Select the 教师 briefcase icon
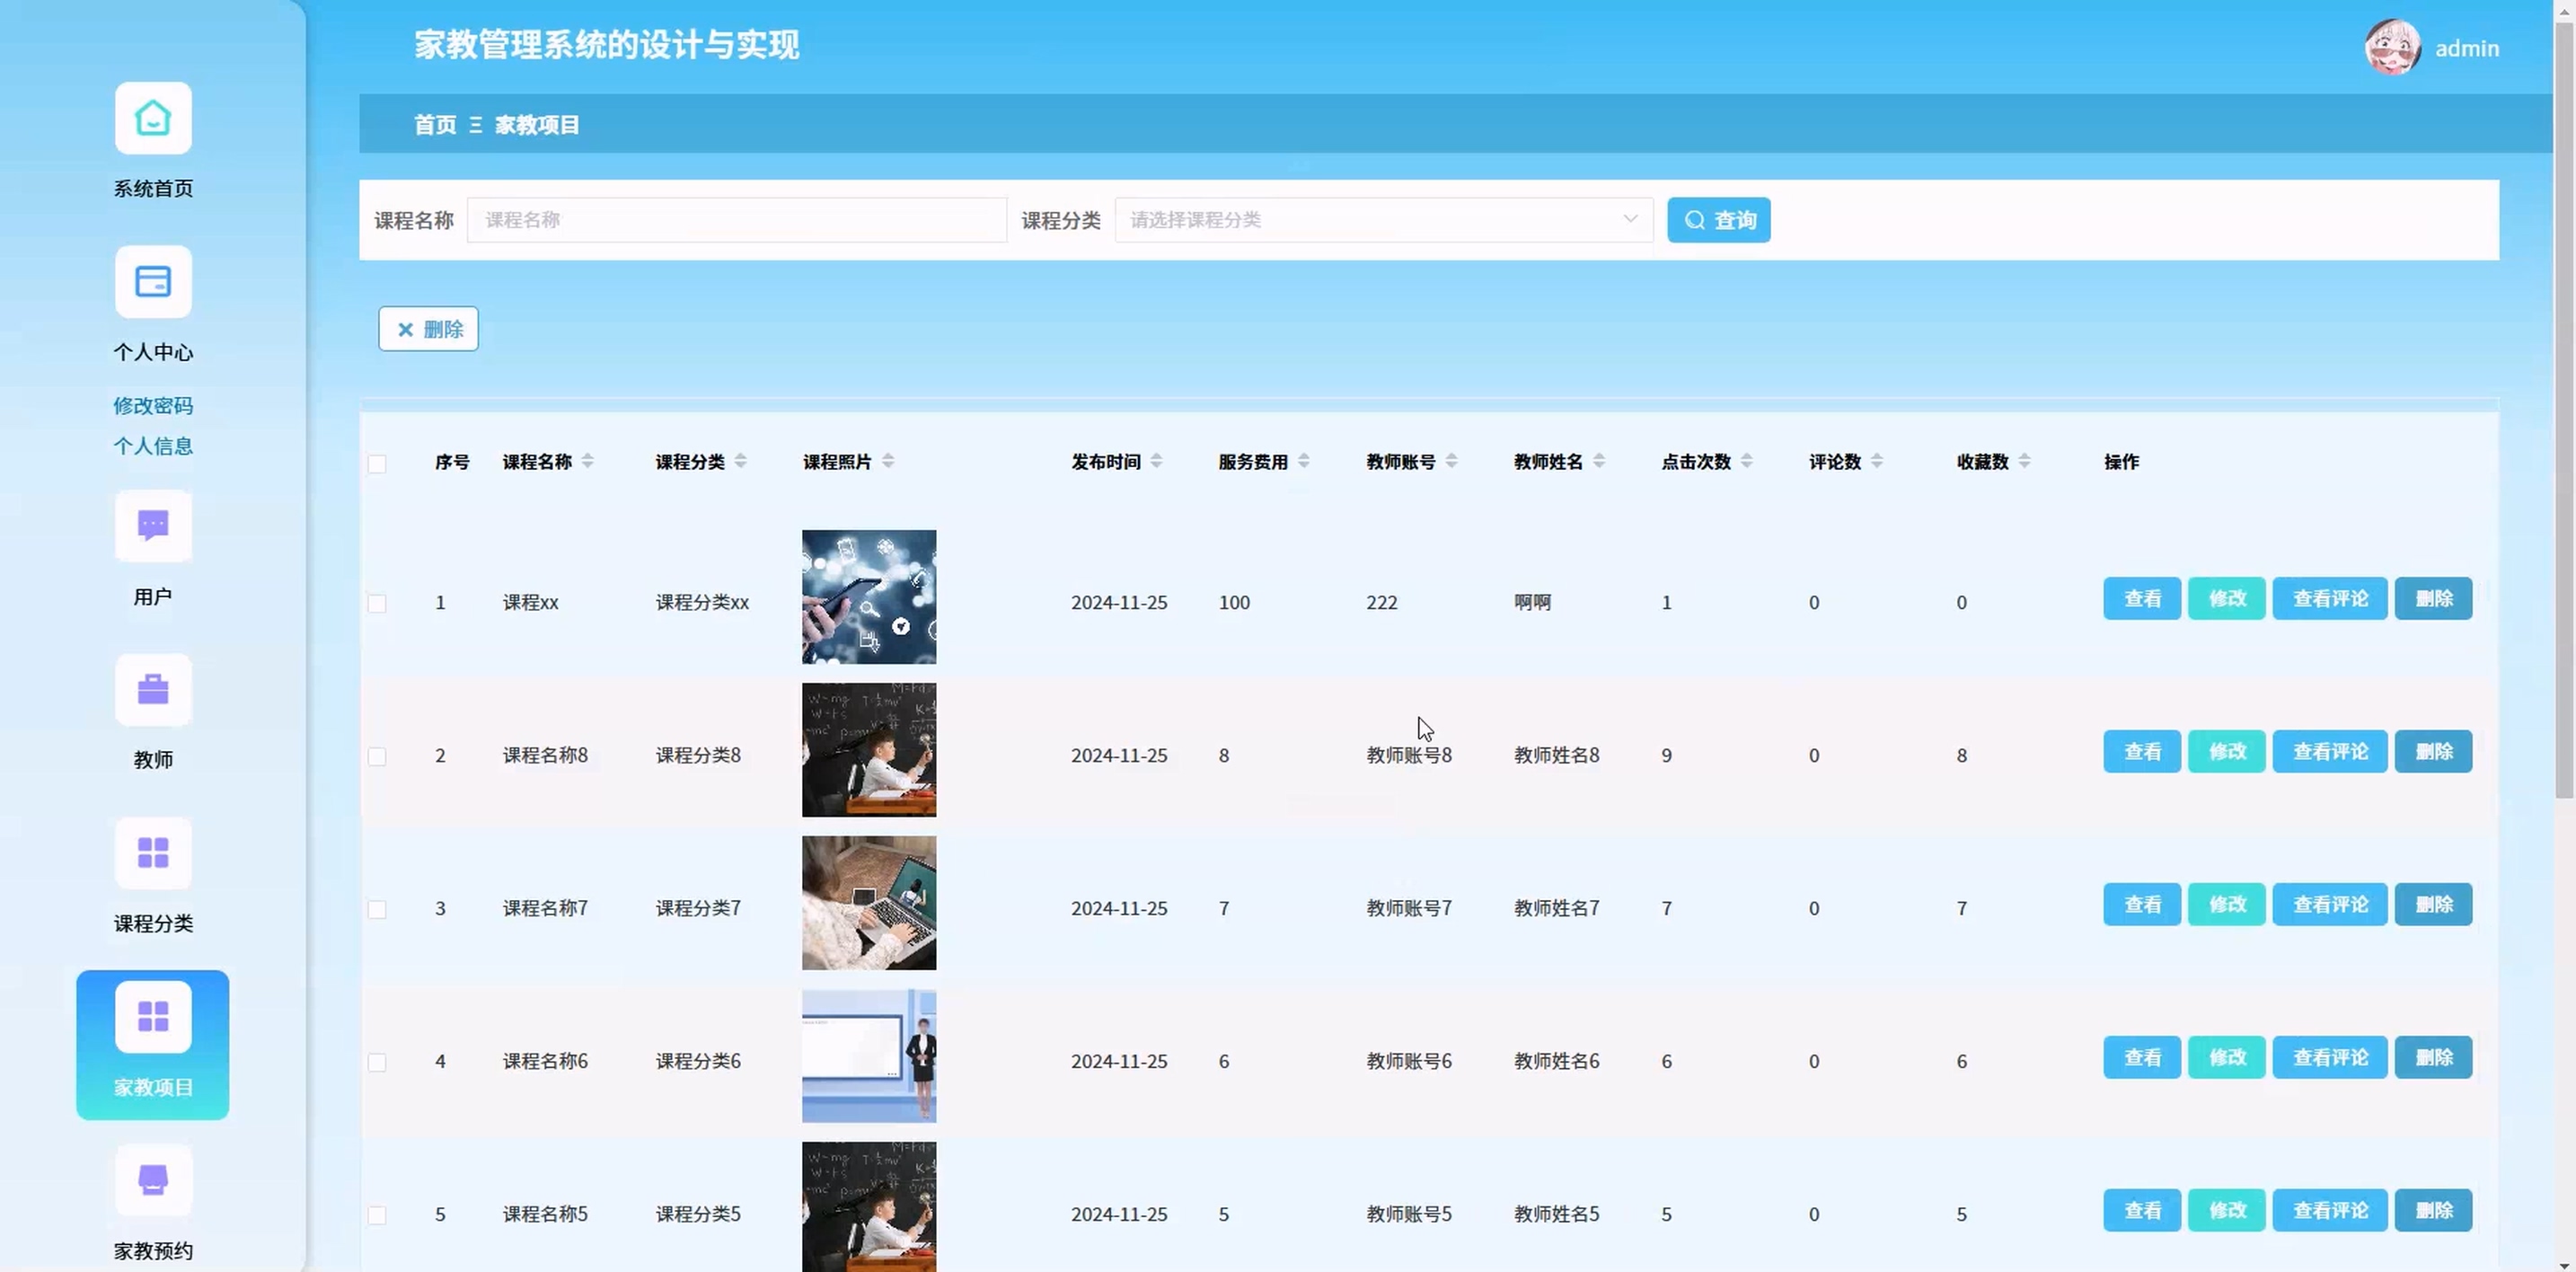2576x1272 pixels. pos(153,690)
